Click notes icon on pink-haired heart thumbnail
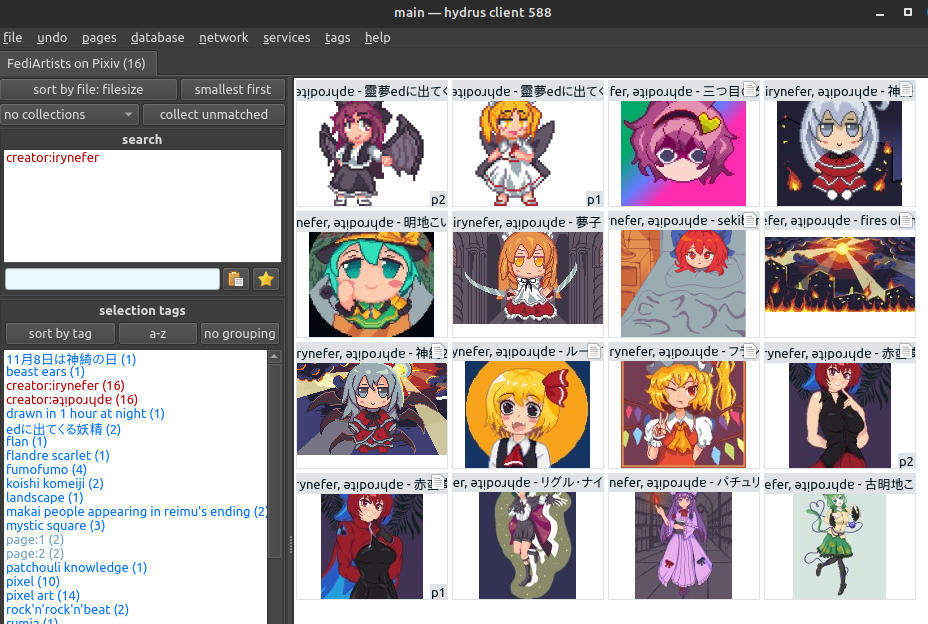This screenshot has width=928, height=624. click(x=750, y=90)
